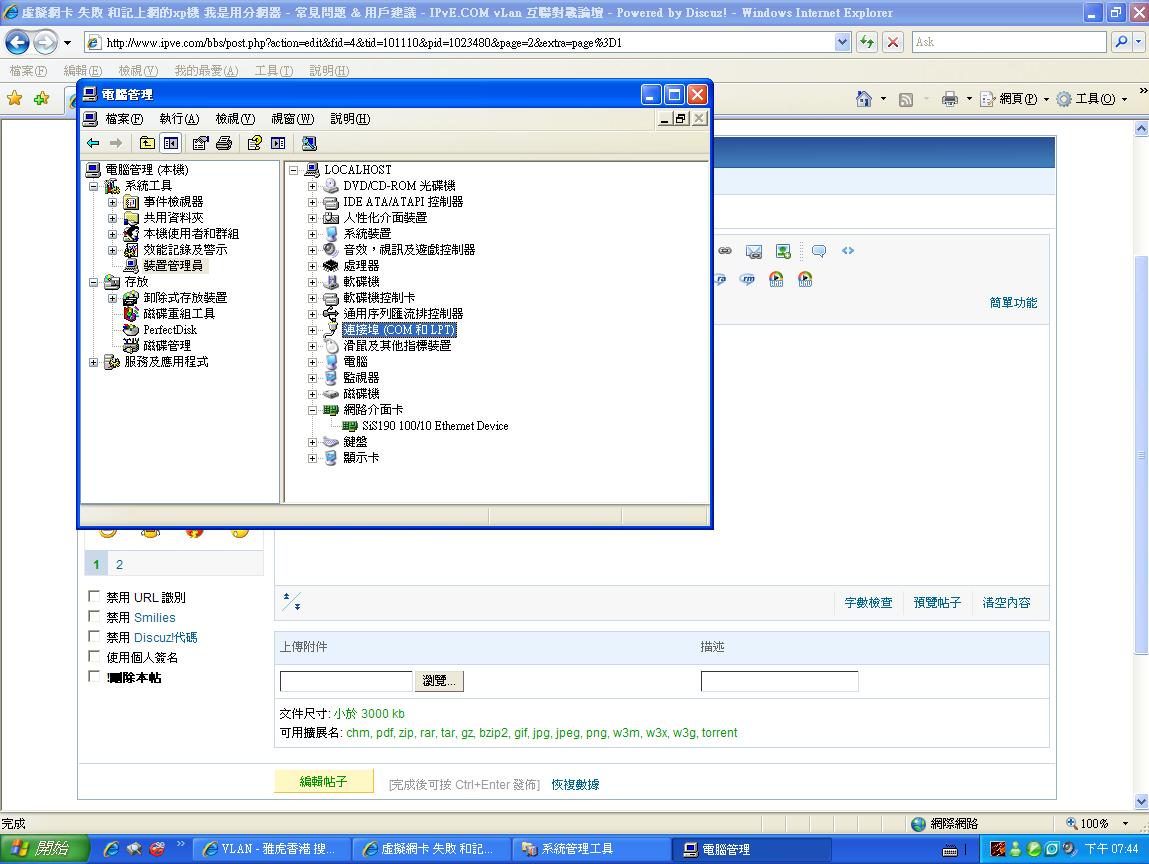Click the IE Ask search box

[x=1009, y=42]
